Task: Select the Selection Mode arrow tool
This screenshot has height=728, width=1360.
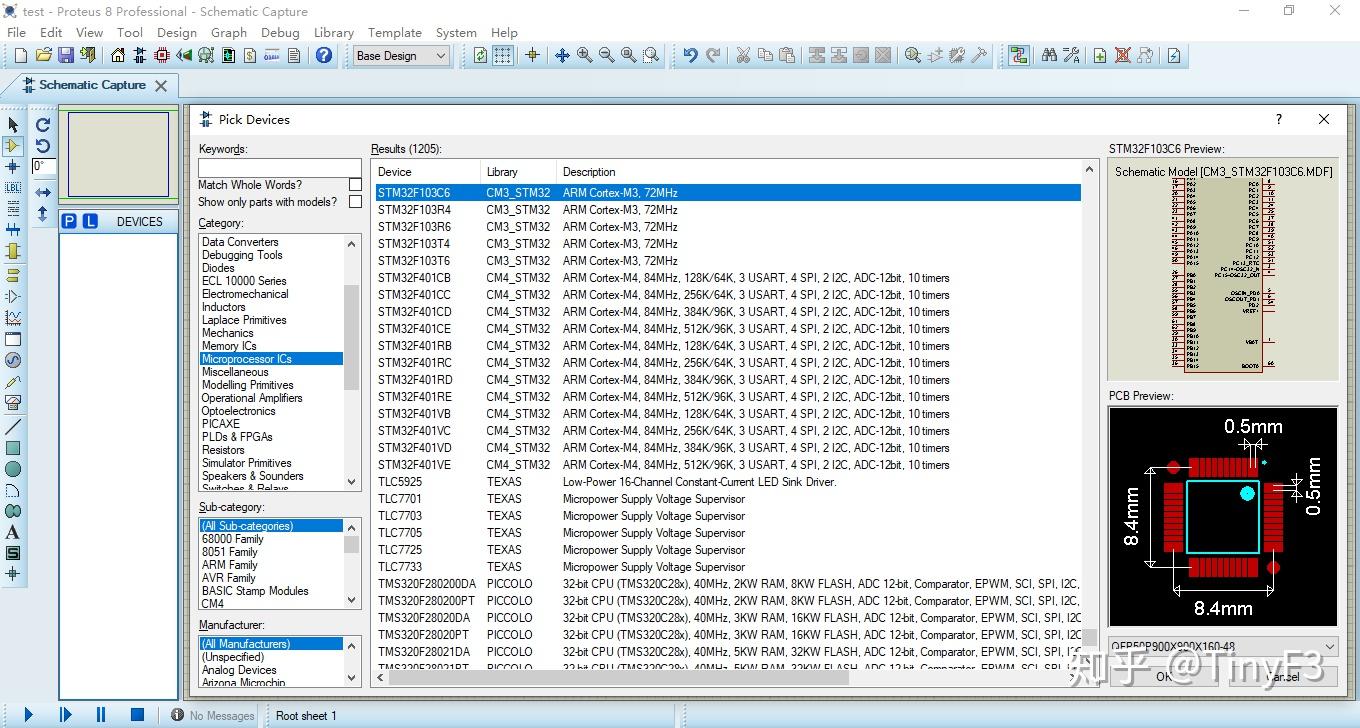Action: click(x=13, y=124)
